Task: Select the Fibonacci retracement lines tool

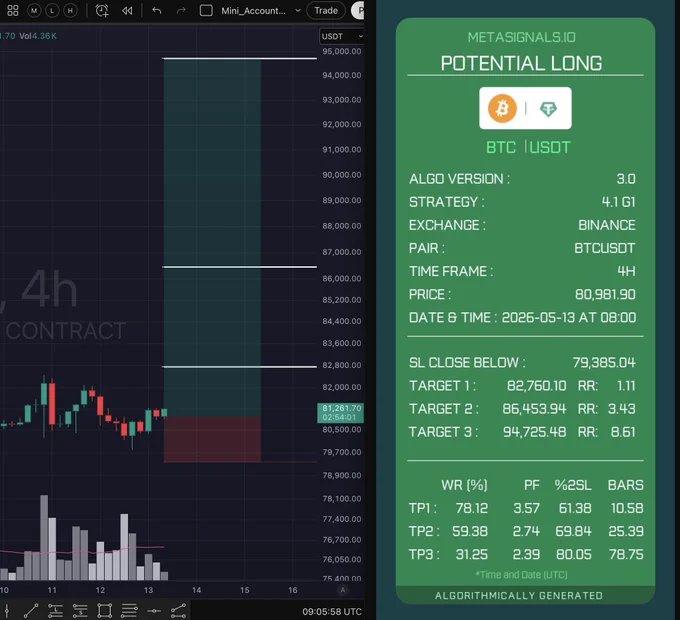Action: pyautogui.click(x=129, y=611)
